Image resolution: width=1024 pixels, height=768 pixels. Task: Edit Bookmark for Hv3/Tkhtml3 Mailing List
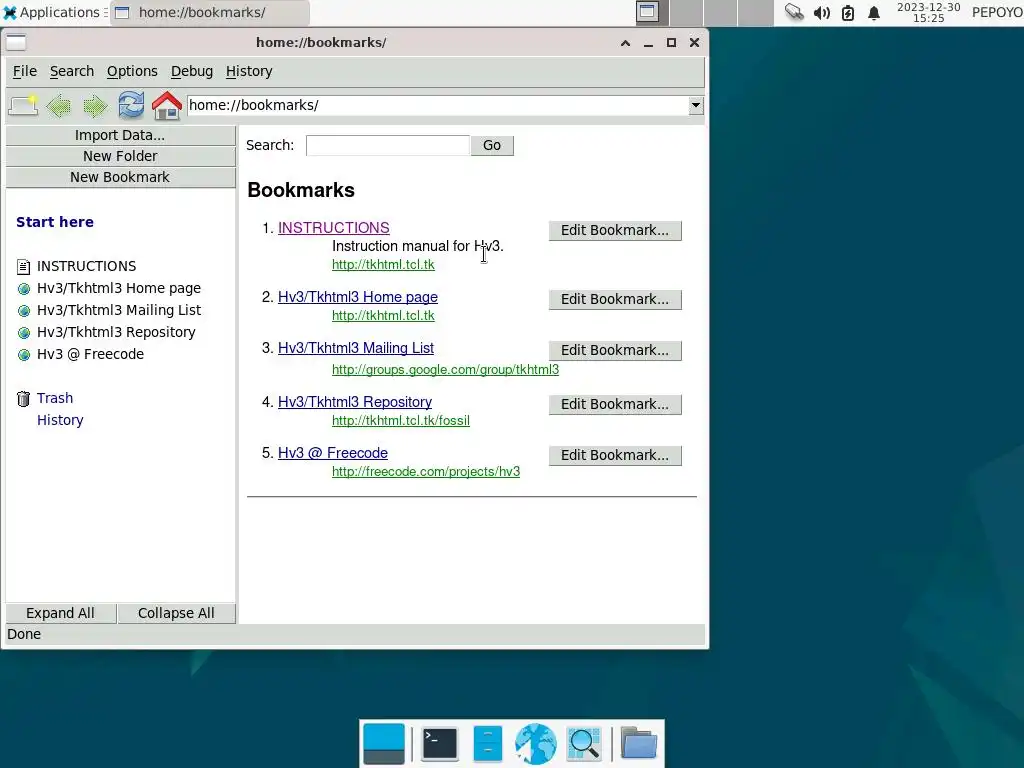(x=615, y=350)
